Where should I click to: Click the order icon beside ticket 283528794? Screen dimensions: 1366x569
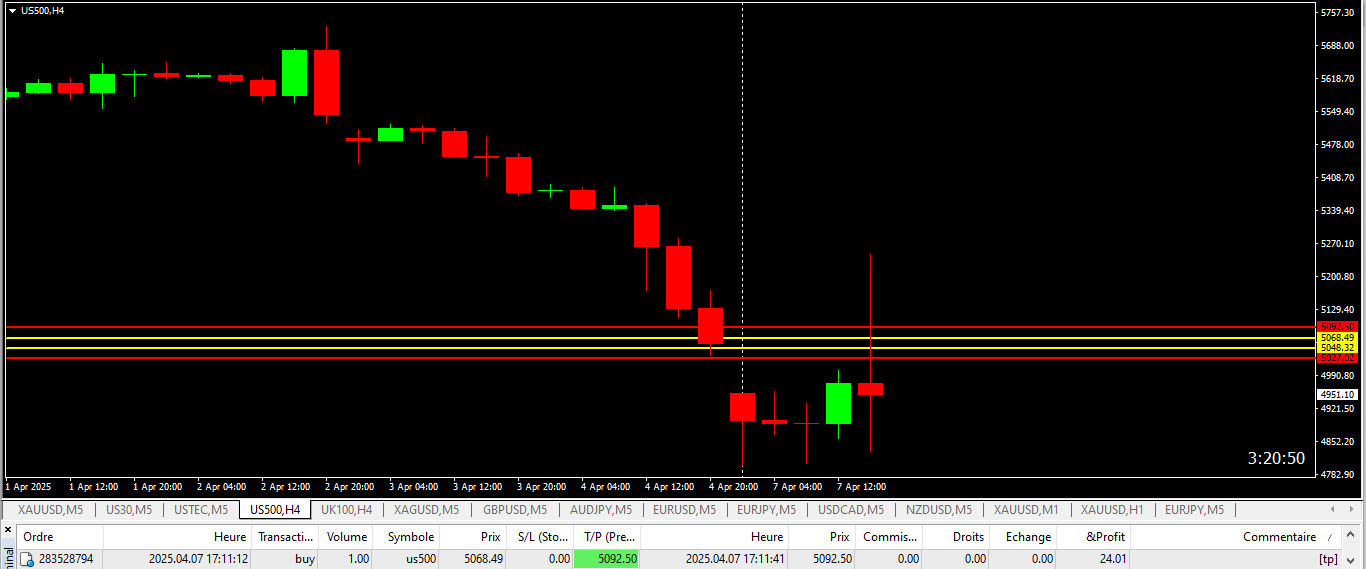tap(27, 559)
